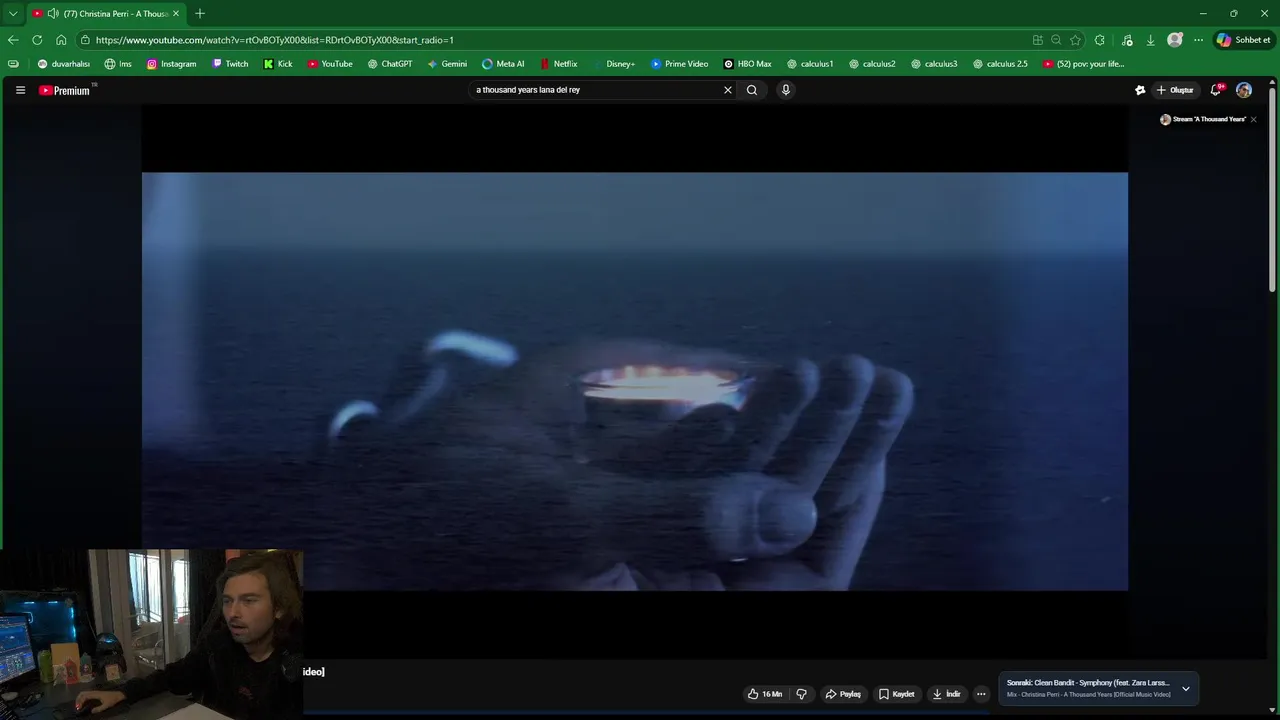The height and width of the screenshot is (720, 1280).
Task: Open the calculus3 bookmark
Action: point(933,64)
